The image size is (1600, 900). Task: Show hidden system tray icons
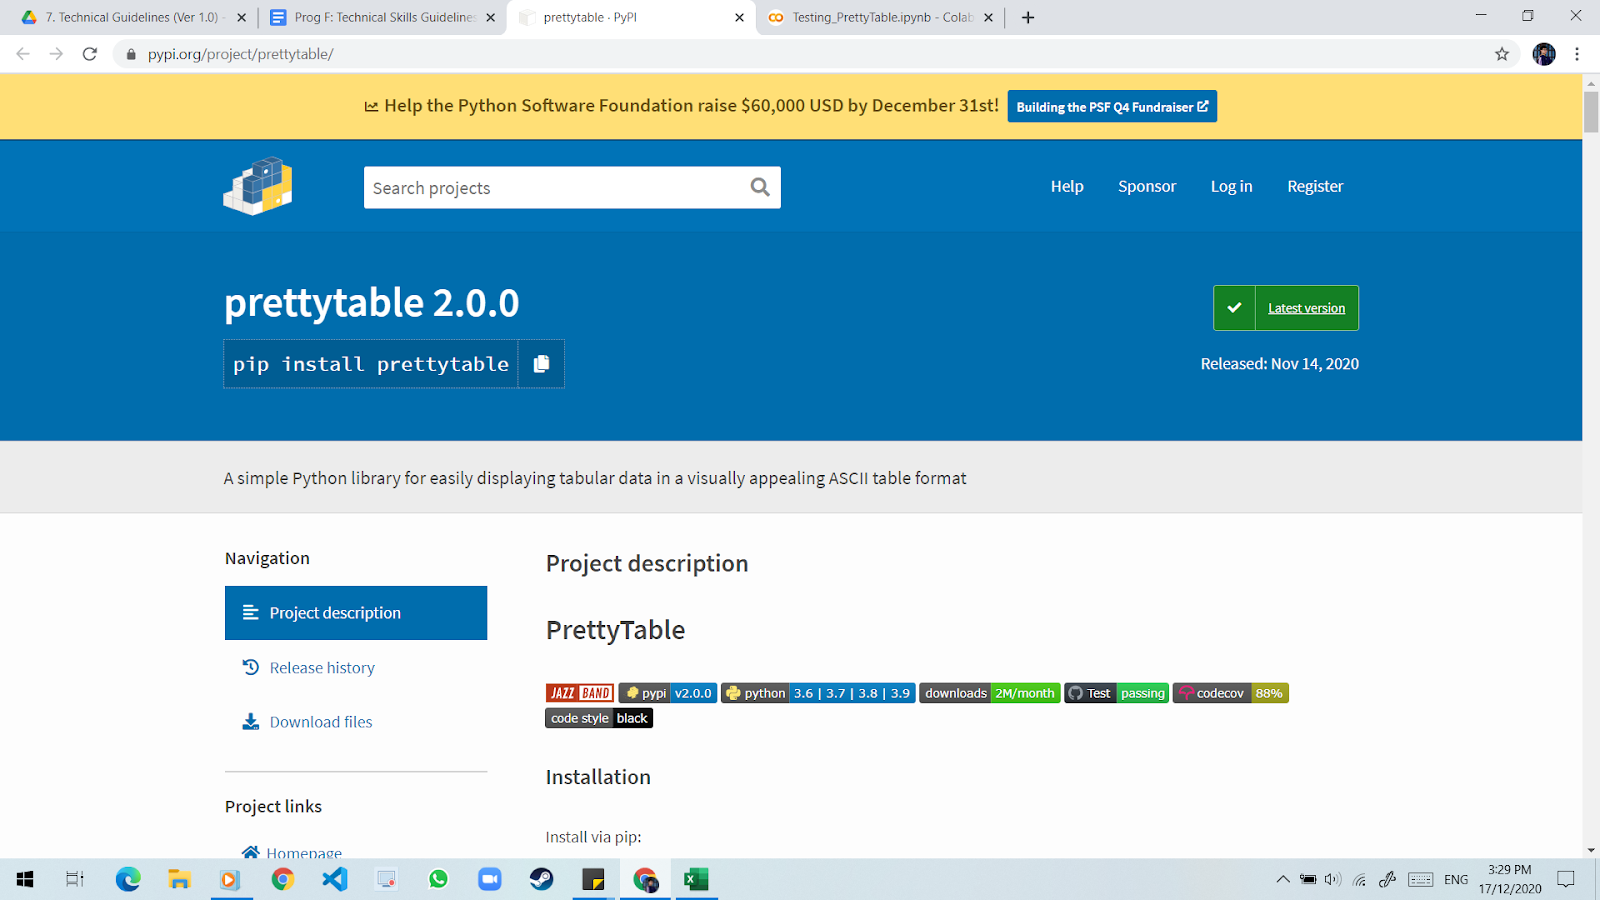[1282, 880]
